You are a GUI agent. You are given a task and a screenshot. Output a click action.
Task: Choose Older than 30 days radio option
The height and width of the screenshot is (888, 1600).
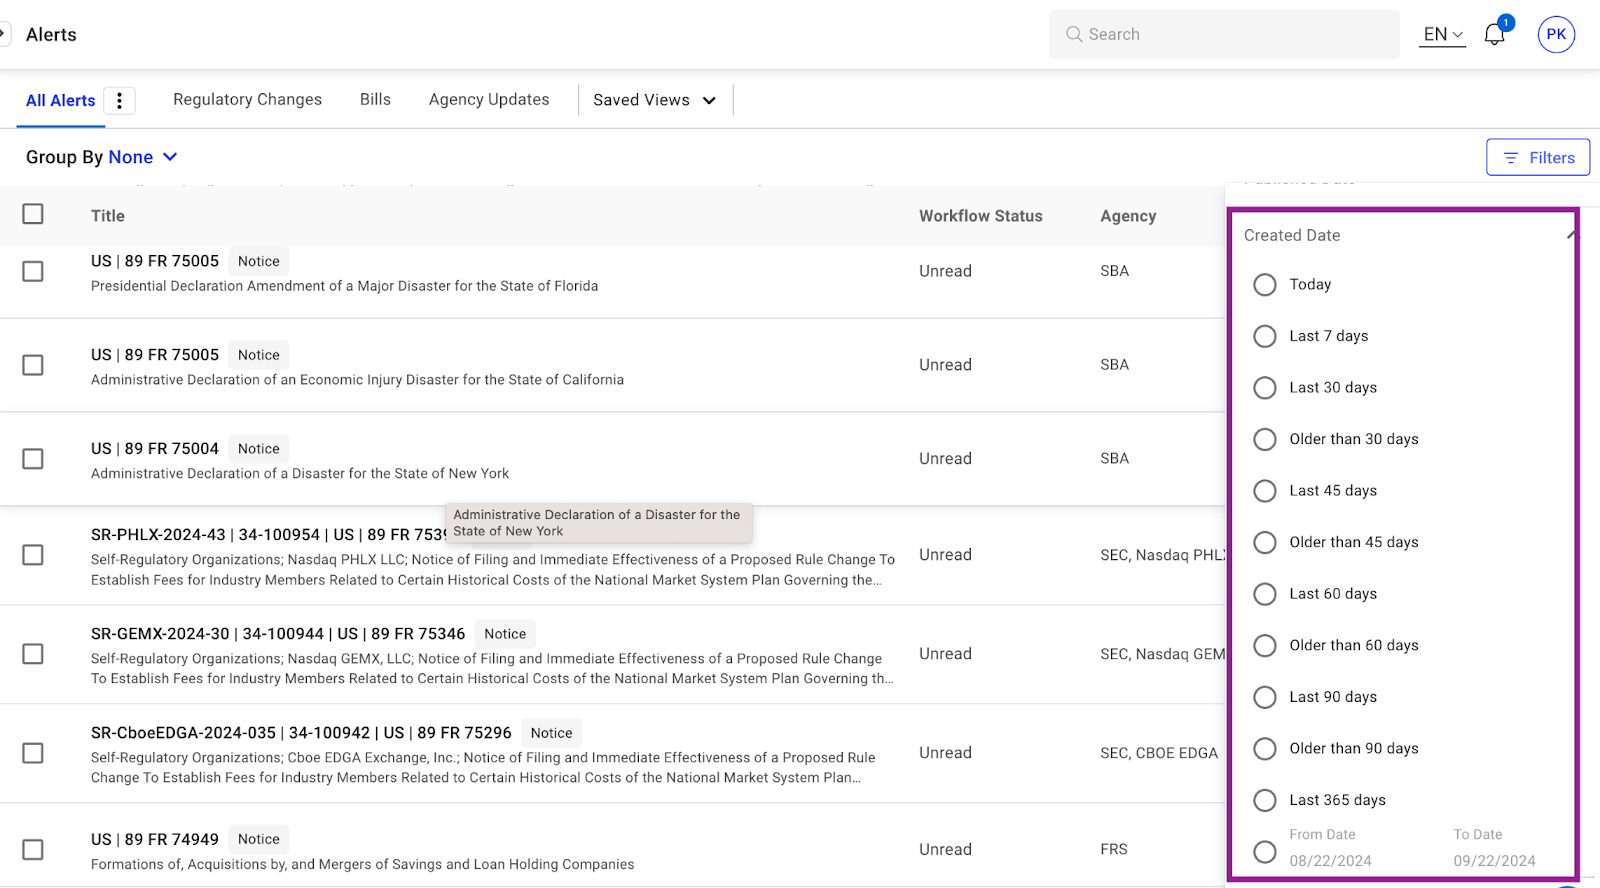pos(1265,439)
